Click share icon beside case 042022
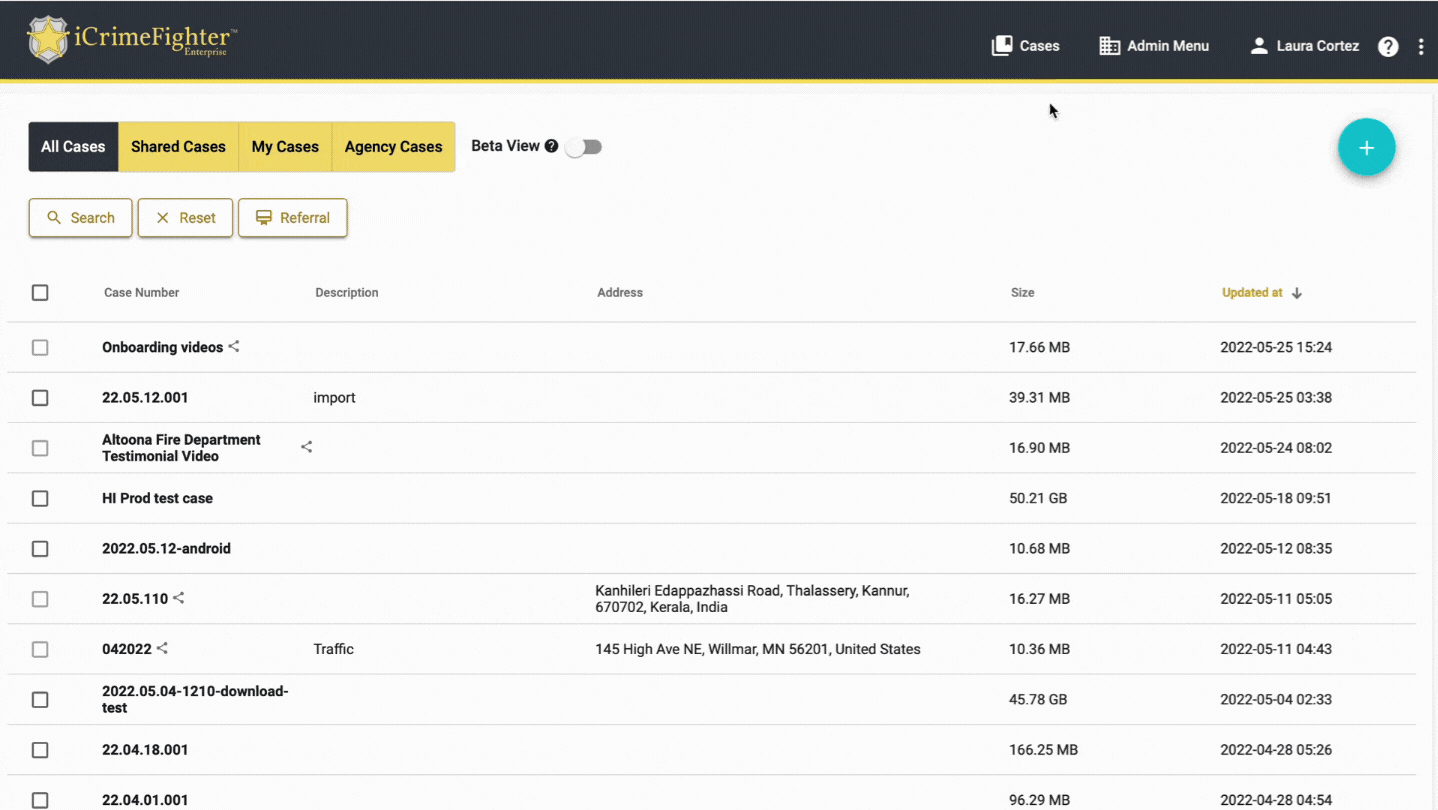The width and height of the screenshot is (1438, 810). point(162,648)
